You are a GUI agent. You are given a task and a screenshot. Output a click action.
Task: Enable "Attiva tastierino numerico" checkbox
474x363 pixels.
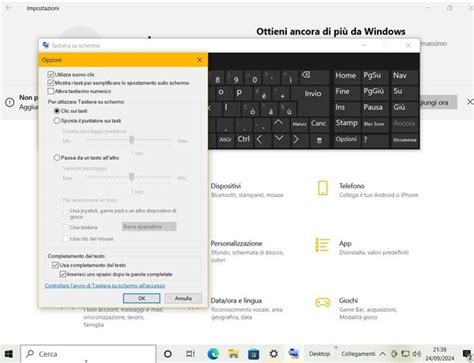51,91
